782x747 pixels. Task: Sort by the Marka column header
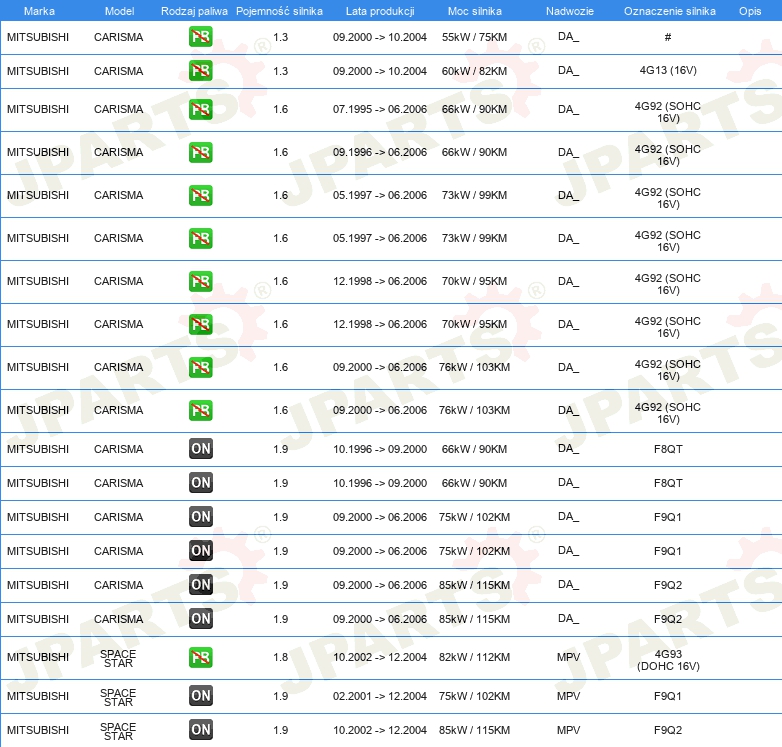pyautogui.click(x=39, y=10)
